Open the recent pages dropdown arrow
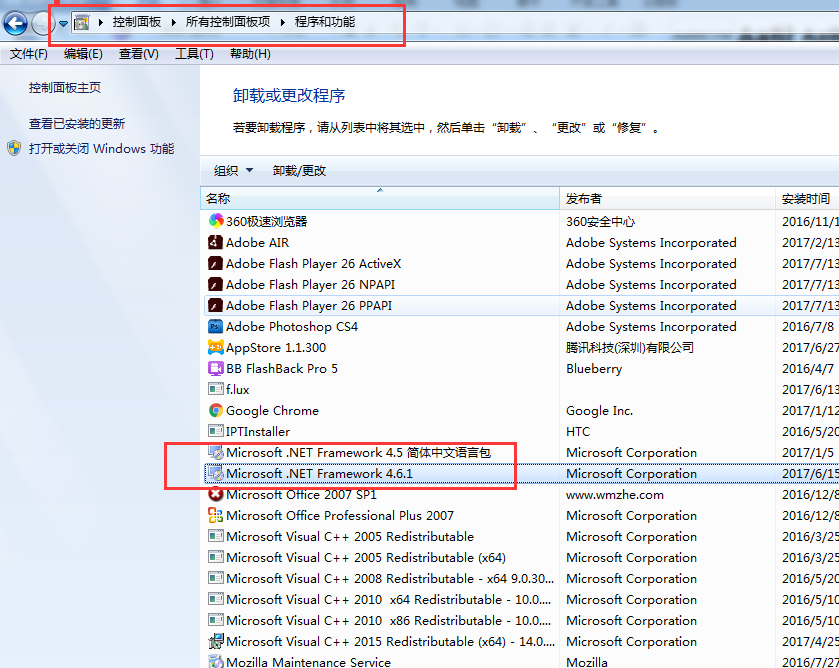The image size is (839, 668). (63, 24)
